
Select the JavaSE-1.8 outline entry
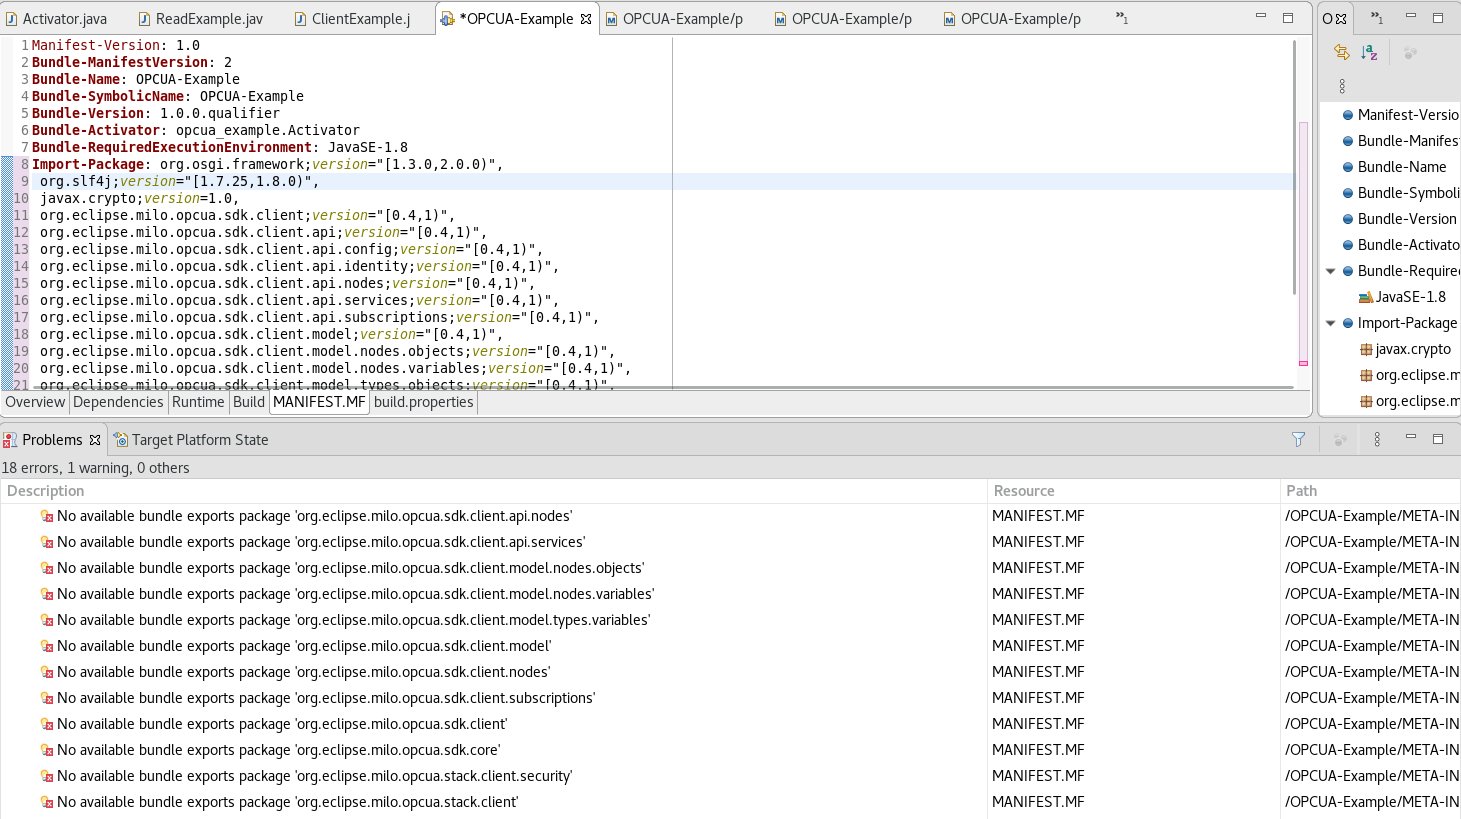click(x=1402, y=297)
